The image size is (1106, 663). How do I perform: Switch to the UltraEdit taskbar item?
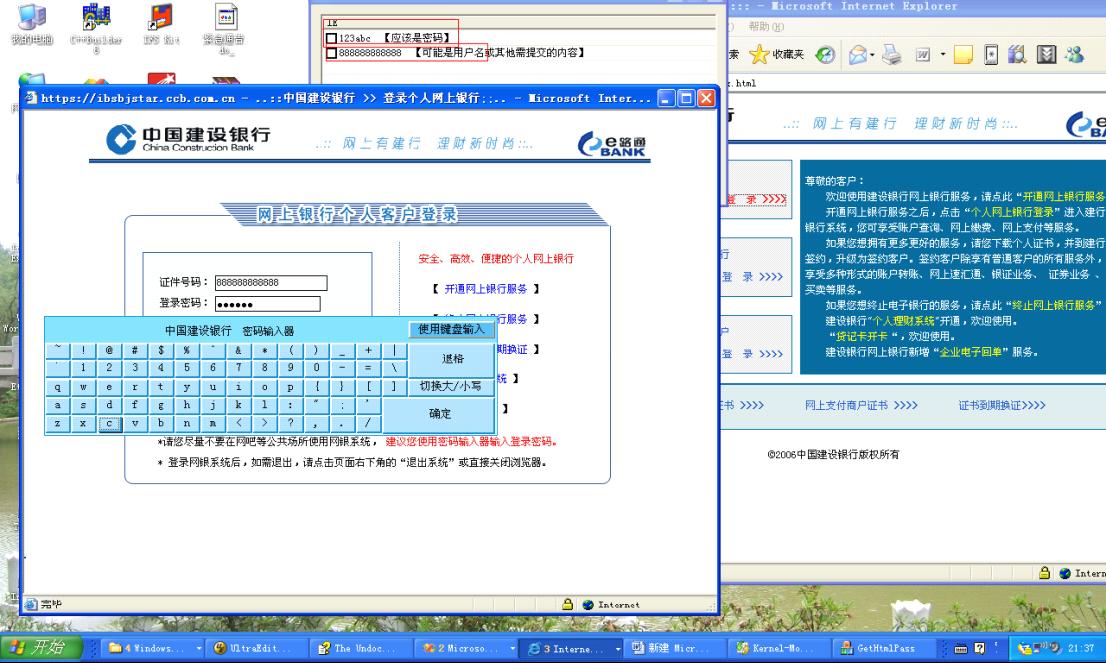click(250, 649)
